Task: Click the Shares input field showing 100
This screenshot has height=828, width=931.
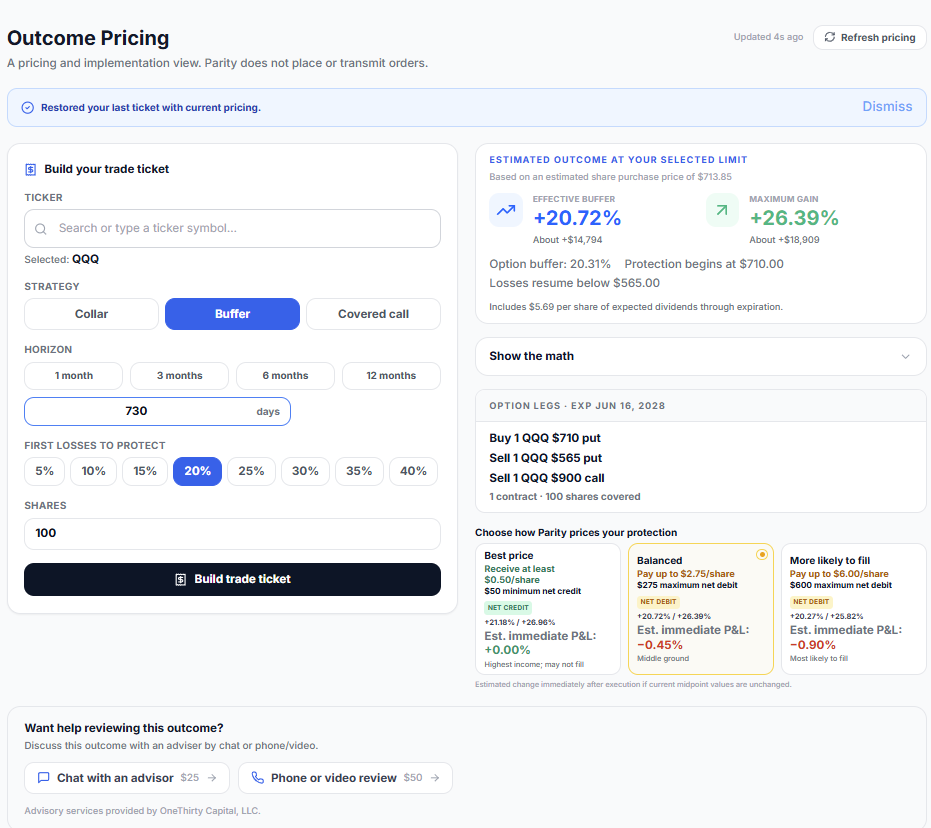Action: 232,534
